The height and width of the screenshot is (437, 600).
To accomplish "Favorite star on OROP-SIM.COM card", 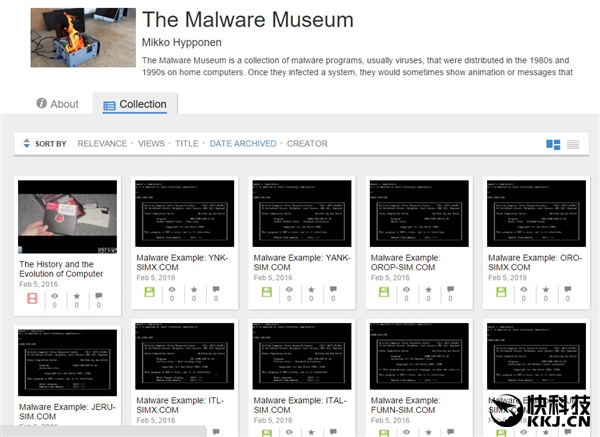I will click(x=428, y=289).
